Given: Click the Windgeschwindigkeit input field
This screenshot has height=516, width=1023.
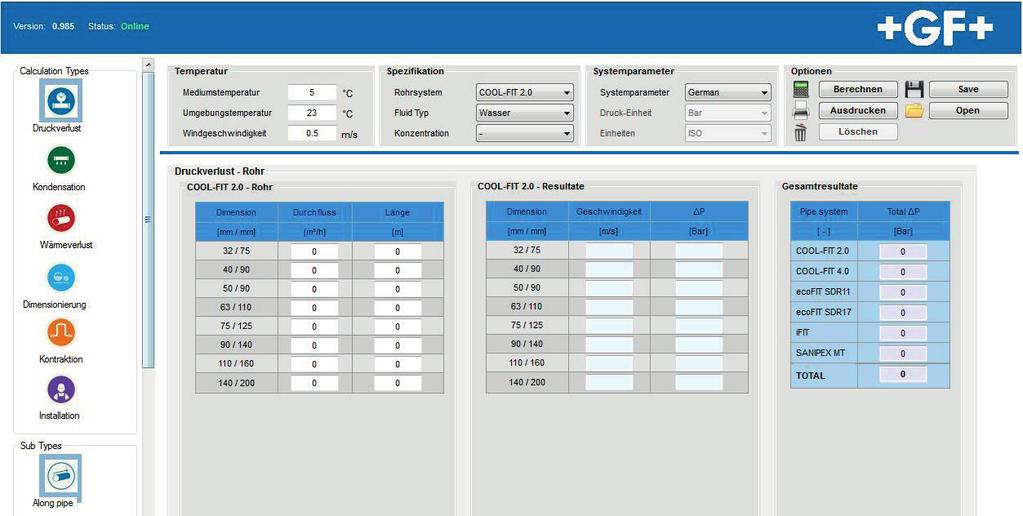Looking at the screenshot, I should tap(312, 133).
